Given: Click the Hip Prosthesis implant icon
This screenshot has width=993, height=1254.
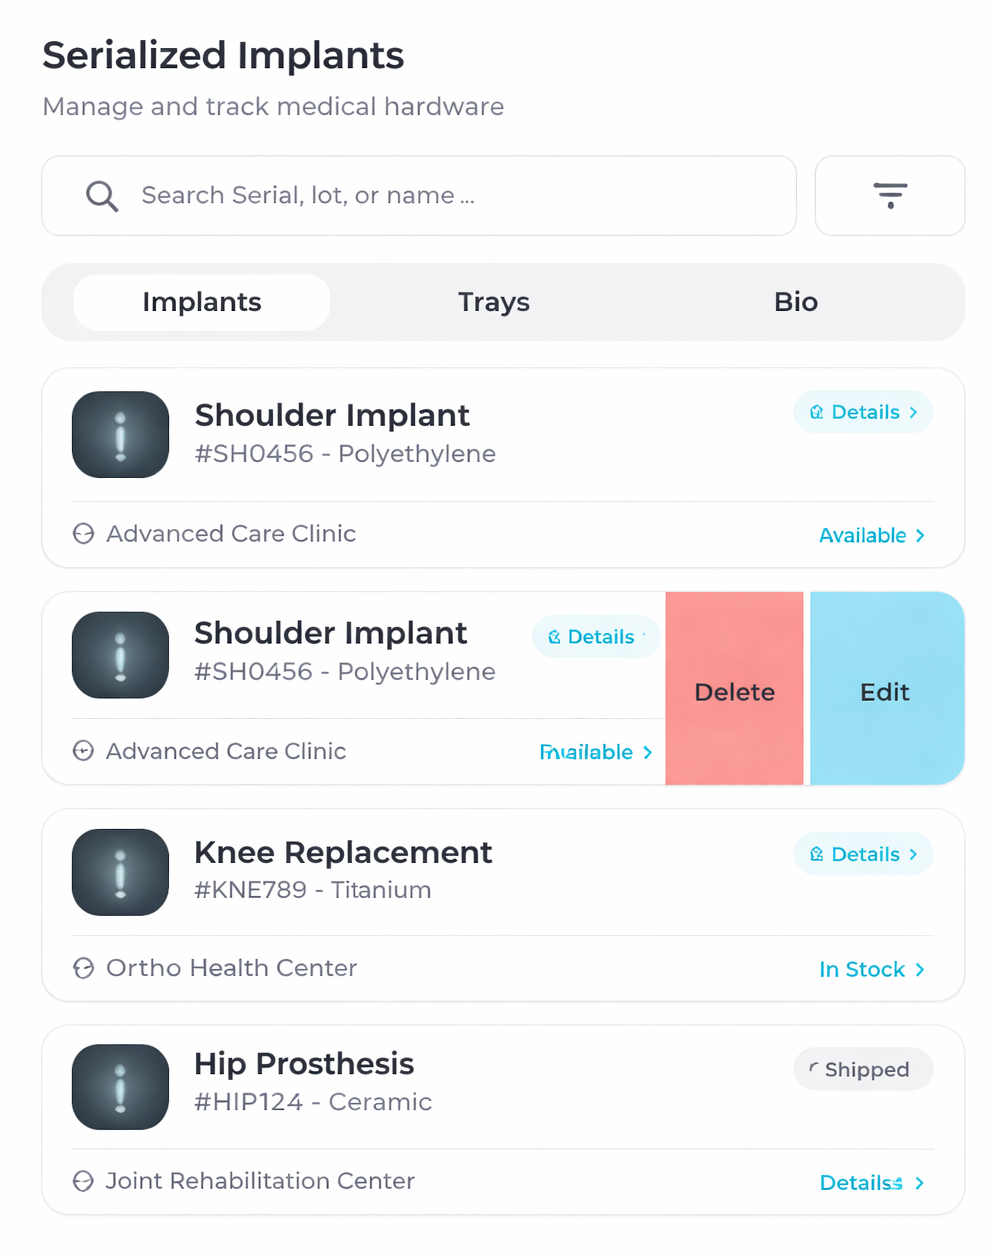Looking at the screenshot, I should [121, 1087].
